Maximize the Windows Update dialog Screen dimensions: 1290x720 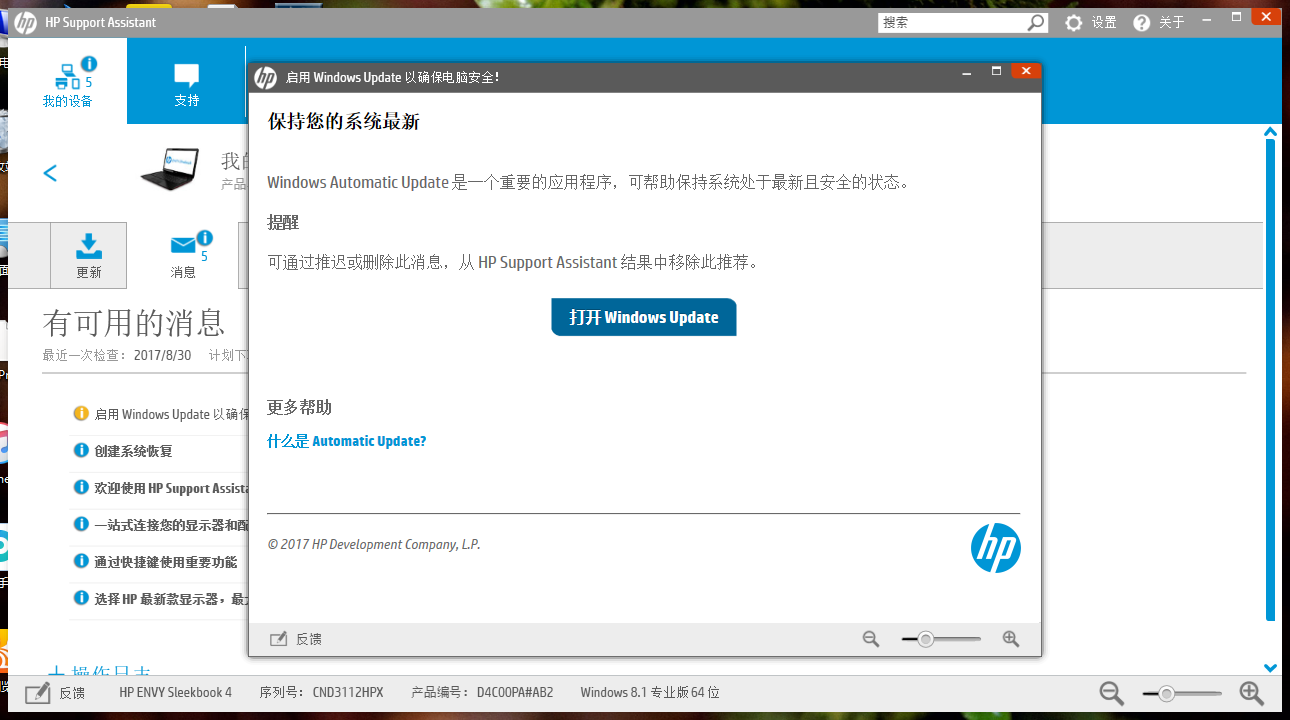pyautogui.click(x=996, y=72)
